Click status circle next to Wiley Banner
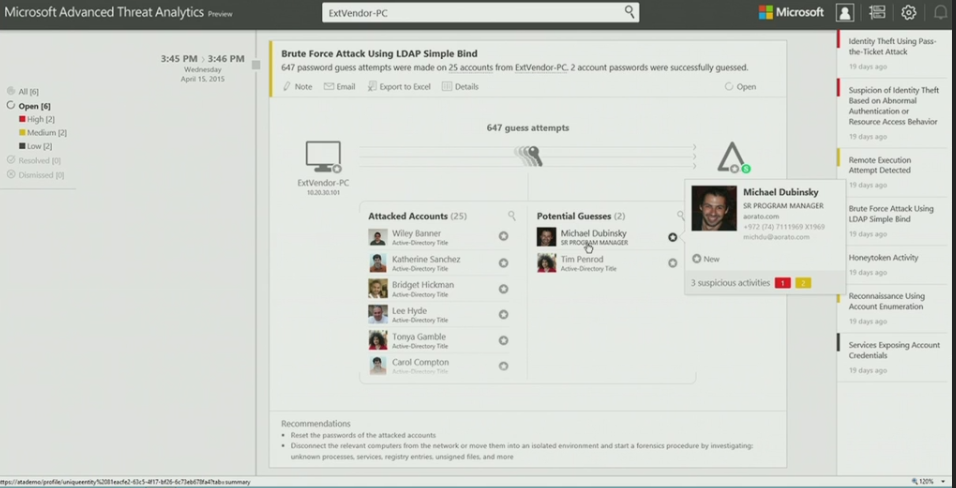 point(504,236)
